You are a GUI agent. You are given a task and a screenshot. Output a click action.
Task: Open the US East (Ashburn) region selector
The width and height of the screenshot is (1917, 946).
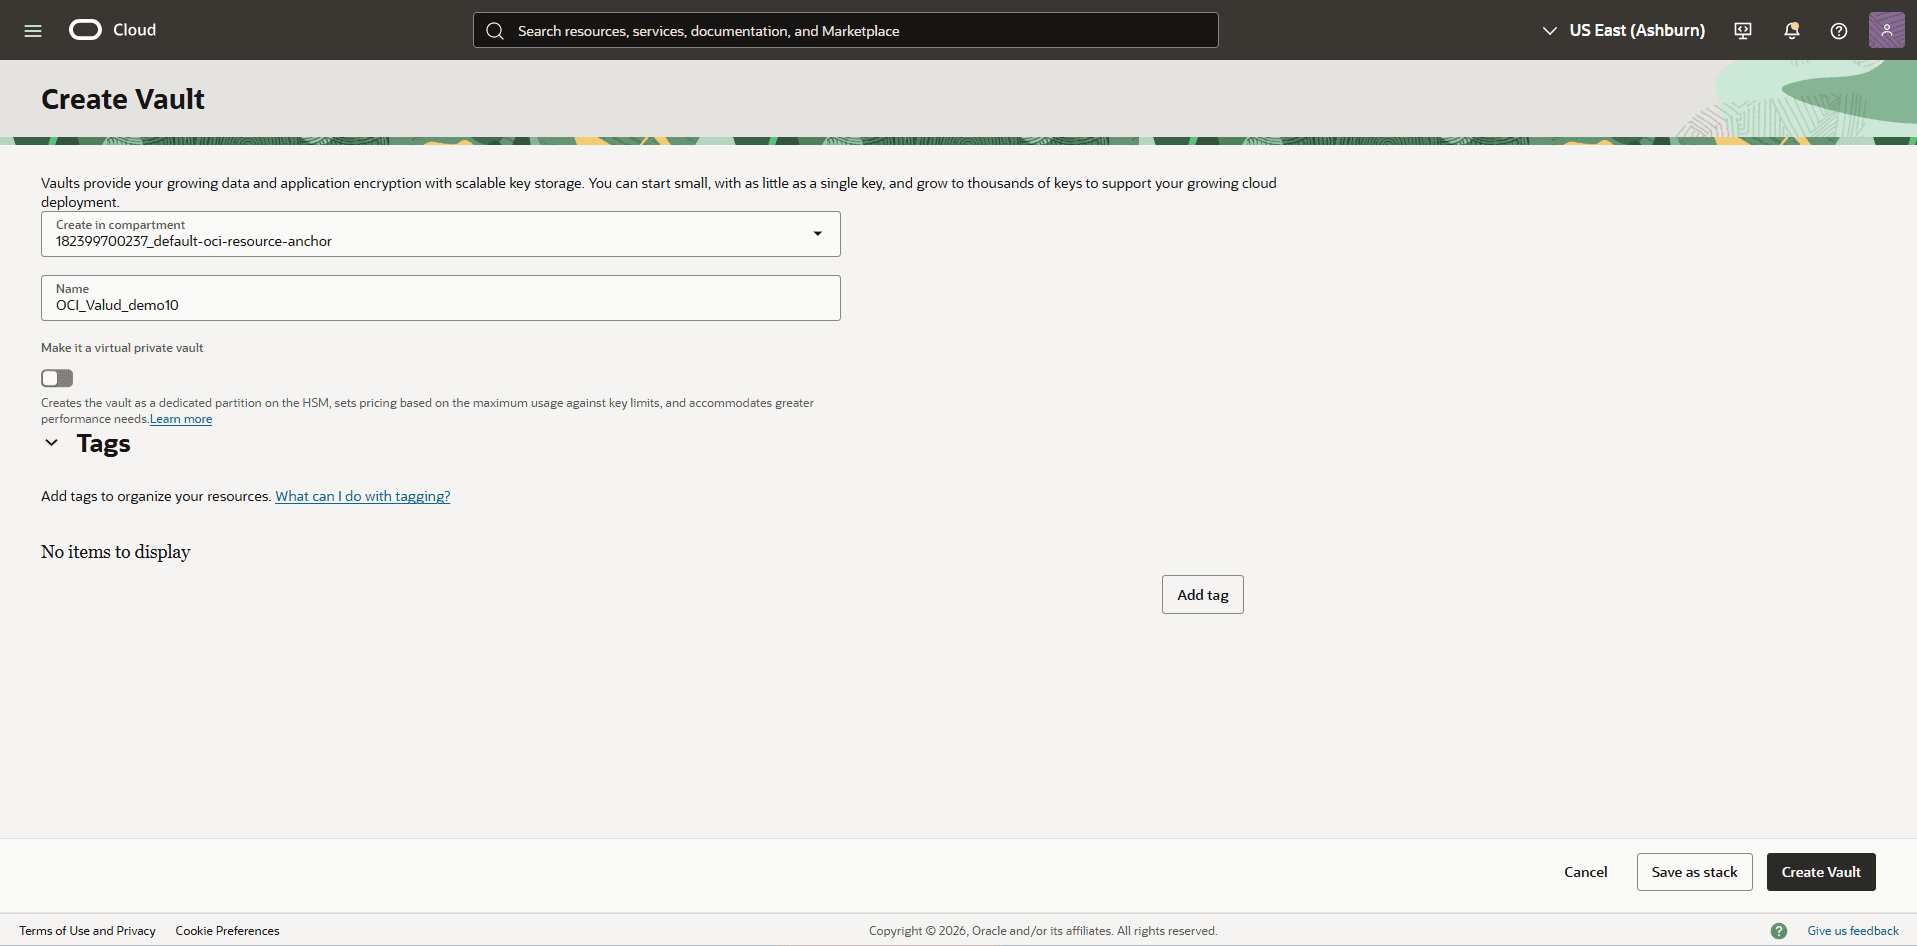point(1624,30)
